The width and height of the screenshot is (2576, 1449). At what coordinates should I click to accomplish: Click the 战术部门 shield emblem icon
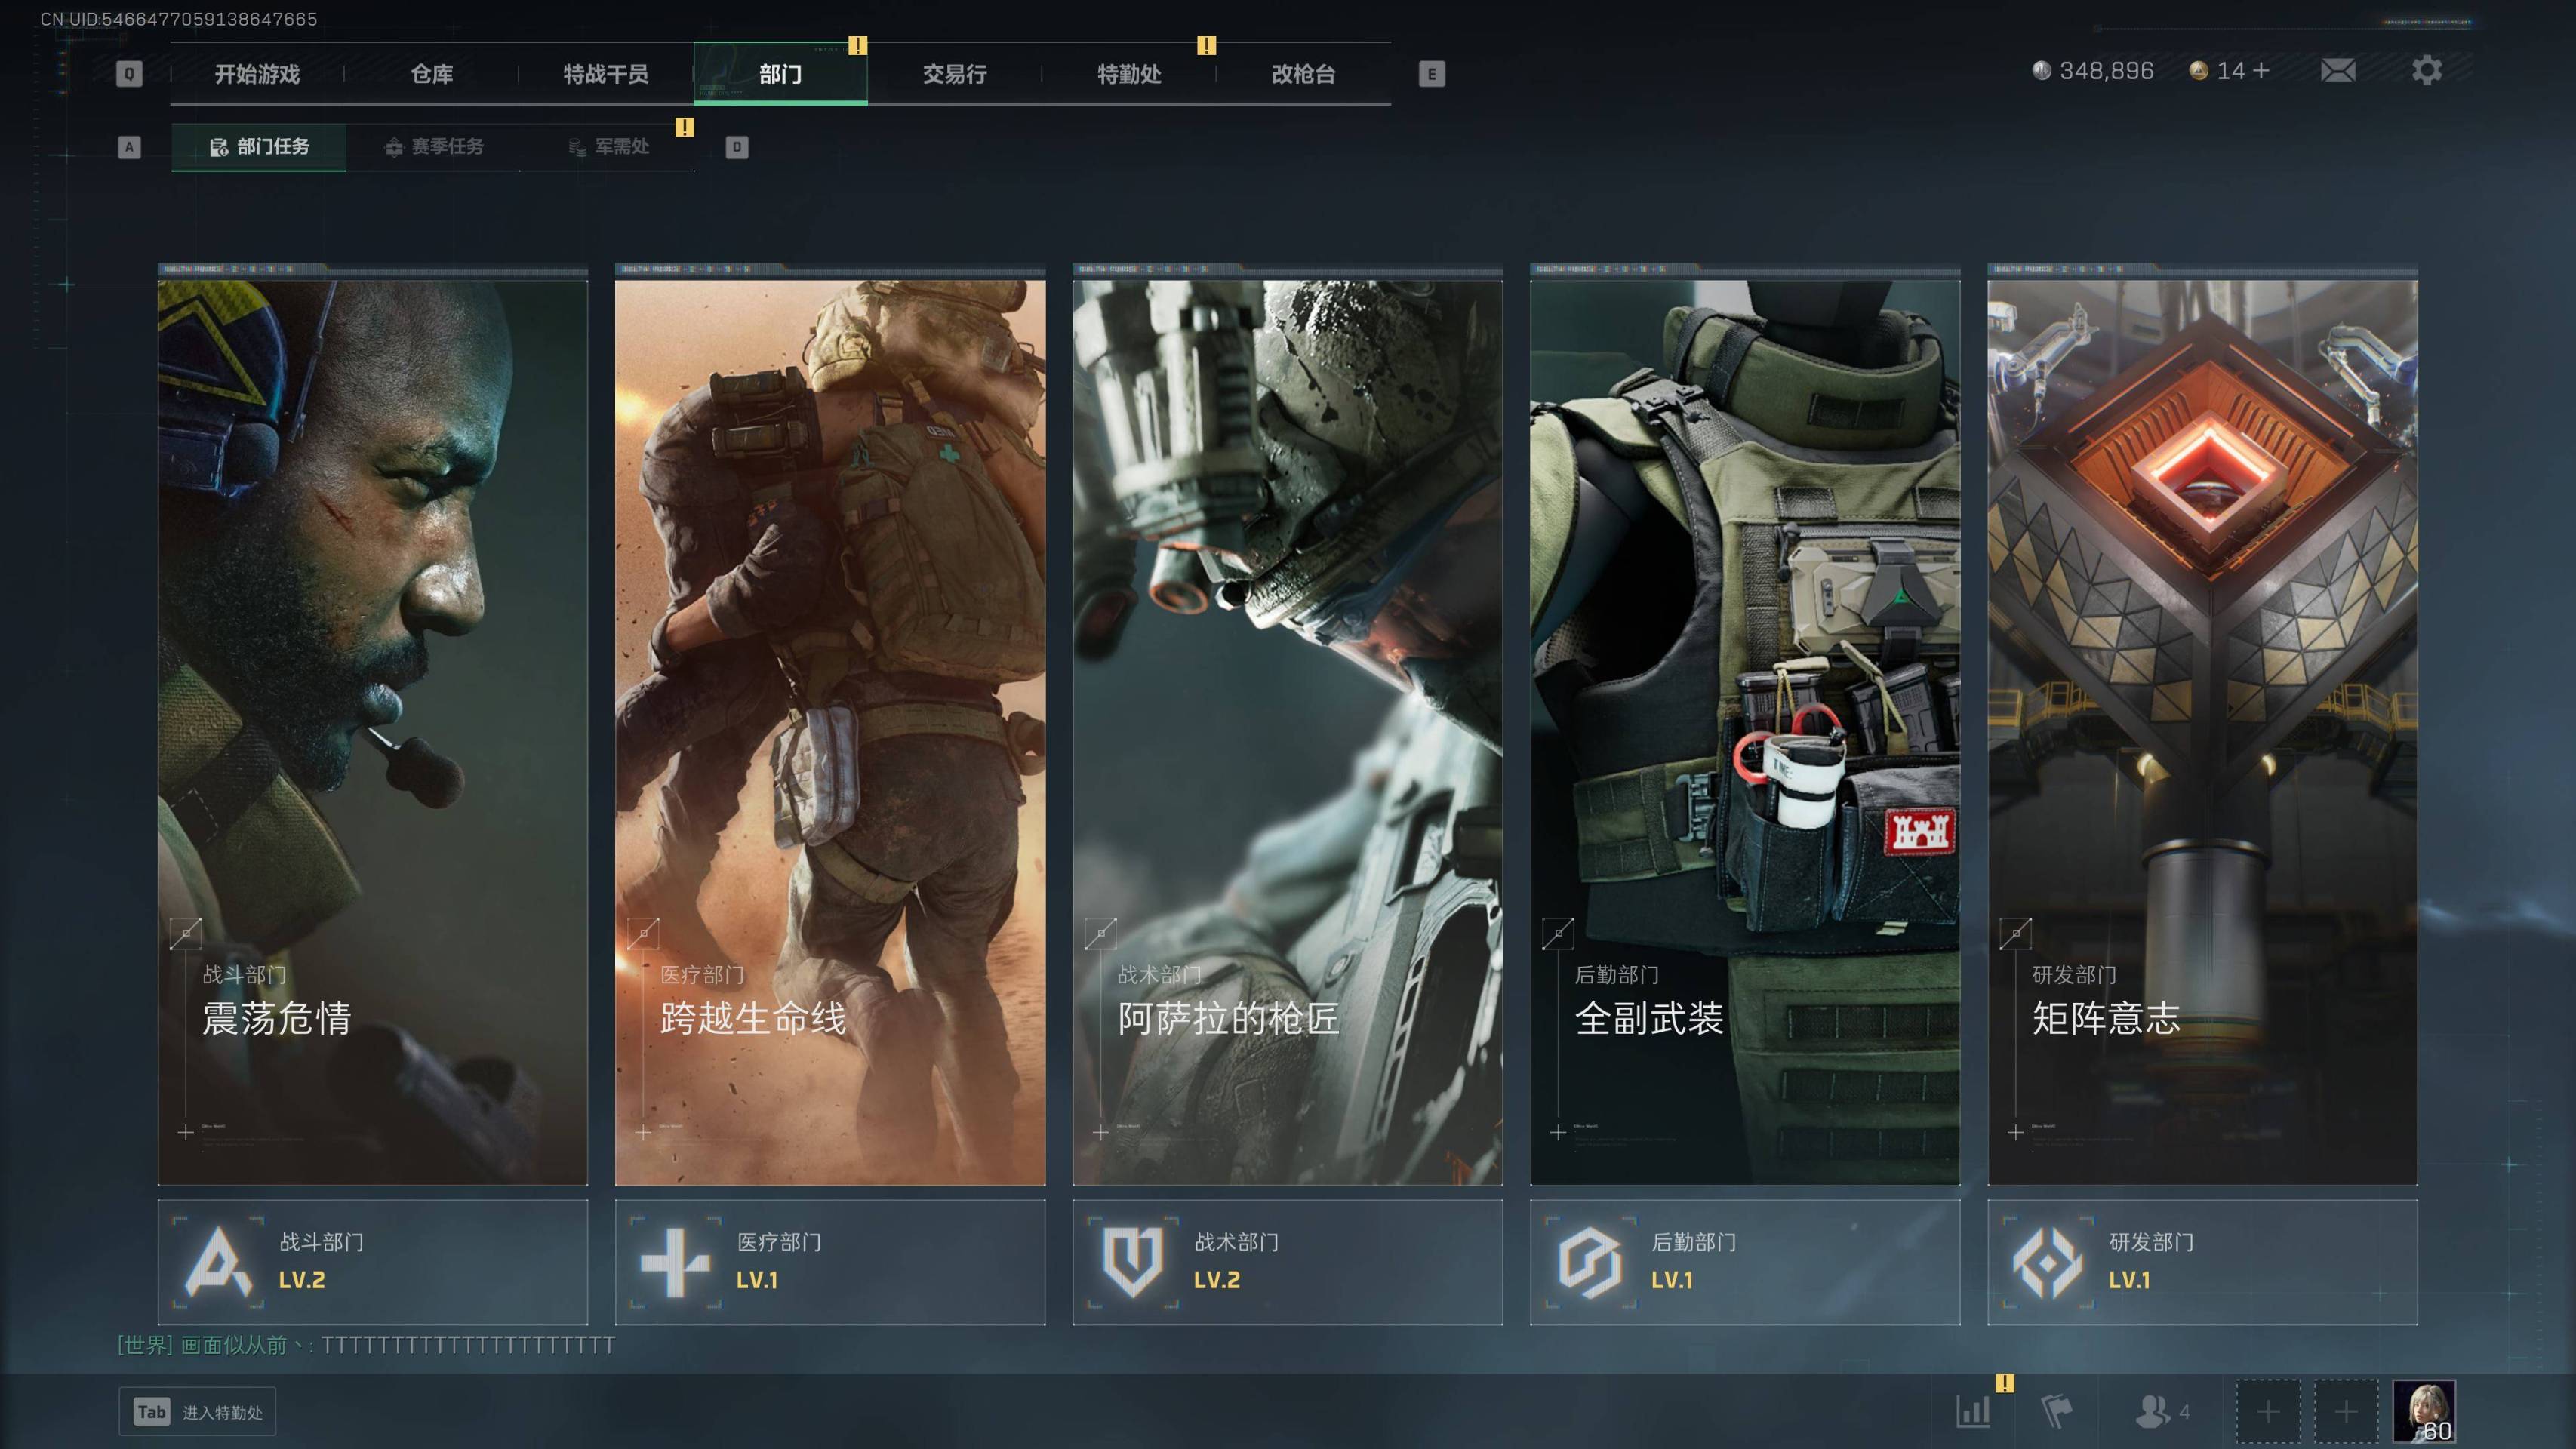(1132, 1262)
